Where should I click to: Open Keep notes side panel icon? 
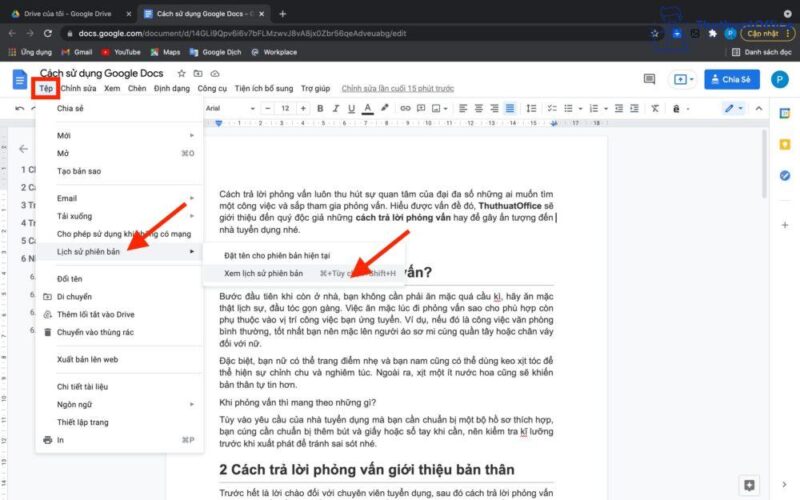785,145
